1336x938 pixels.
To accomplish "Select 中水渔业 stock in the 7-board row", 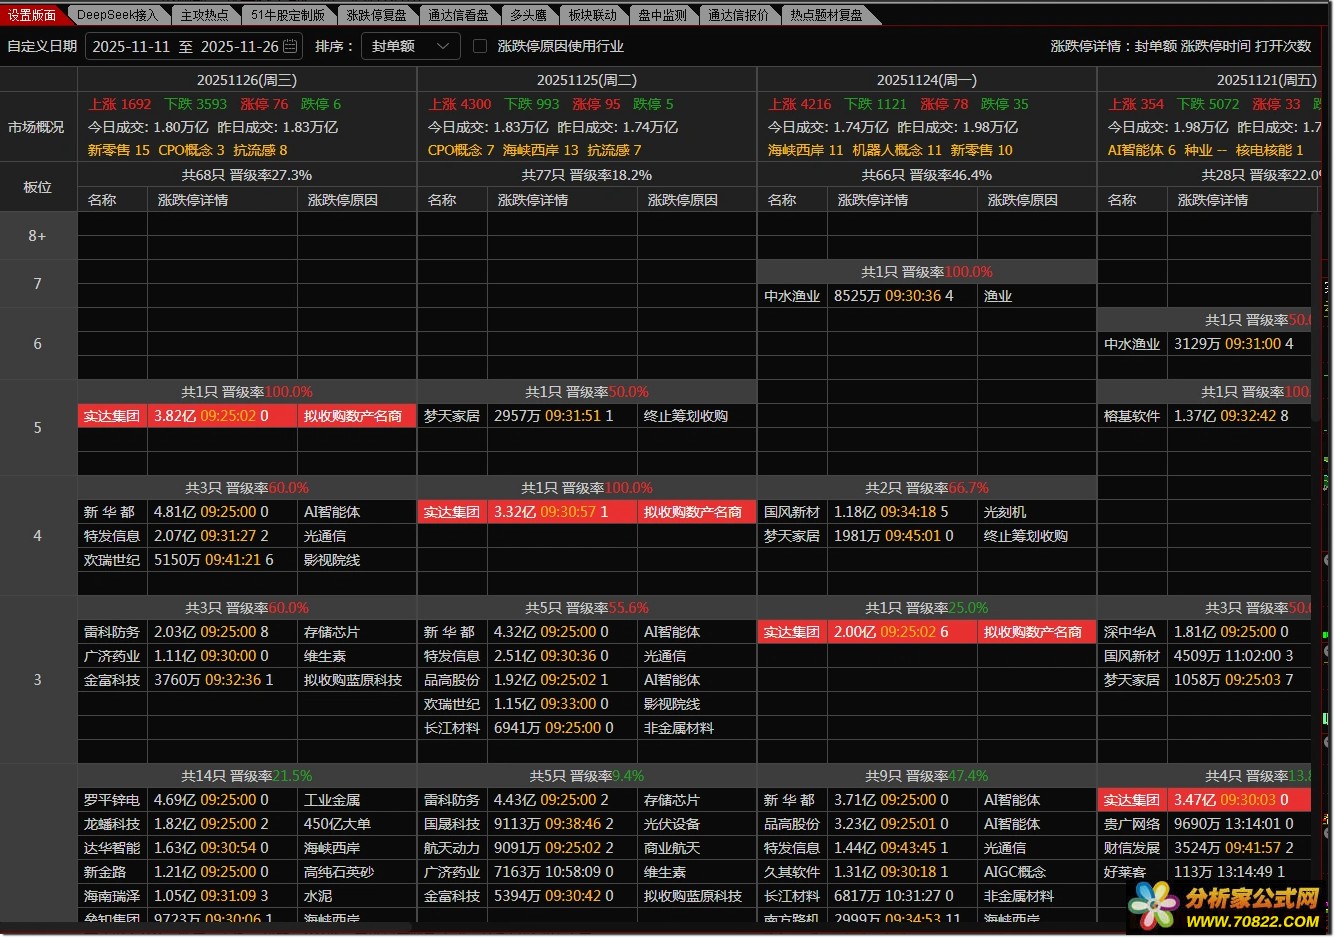I will [x=791, y=296].
